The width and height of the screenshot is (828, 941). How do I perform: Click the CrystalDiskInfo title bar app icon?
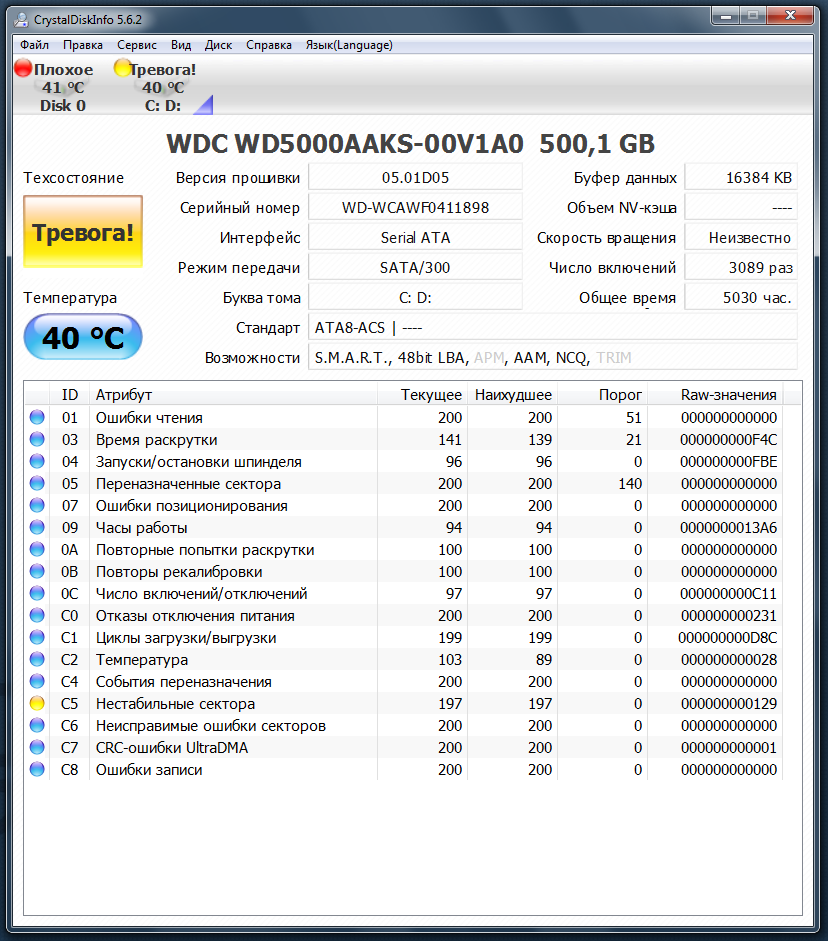click(x=22, y=20)
